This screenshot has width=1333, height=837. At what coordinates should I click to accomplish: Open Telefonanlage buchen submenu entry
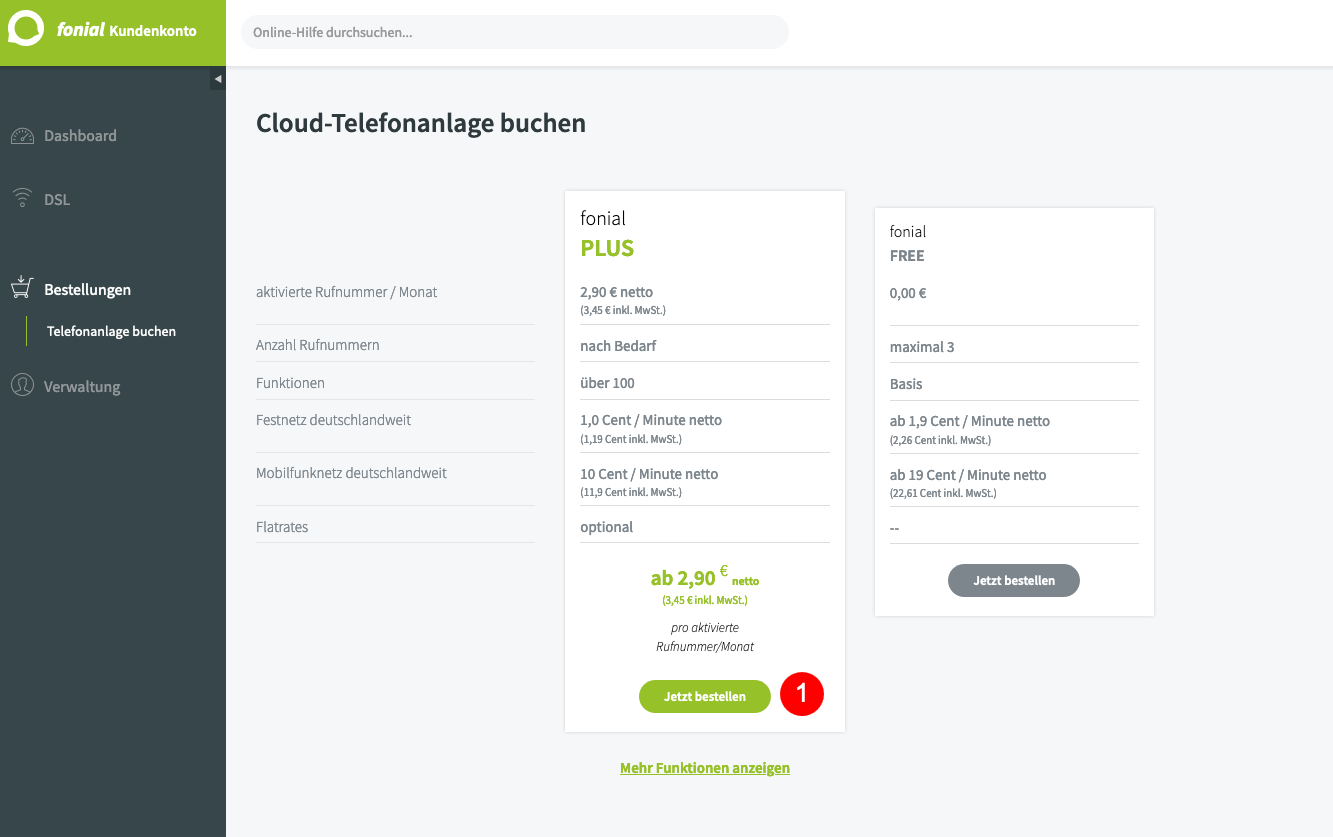pos(111,331)
